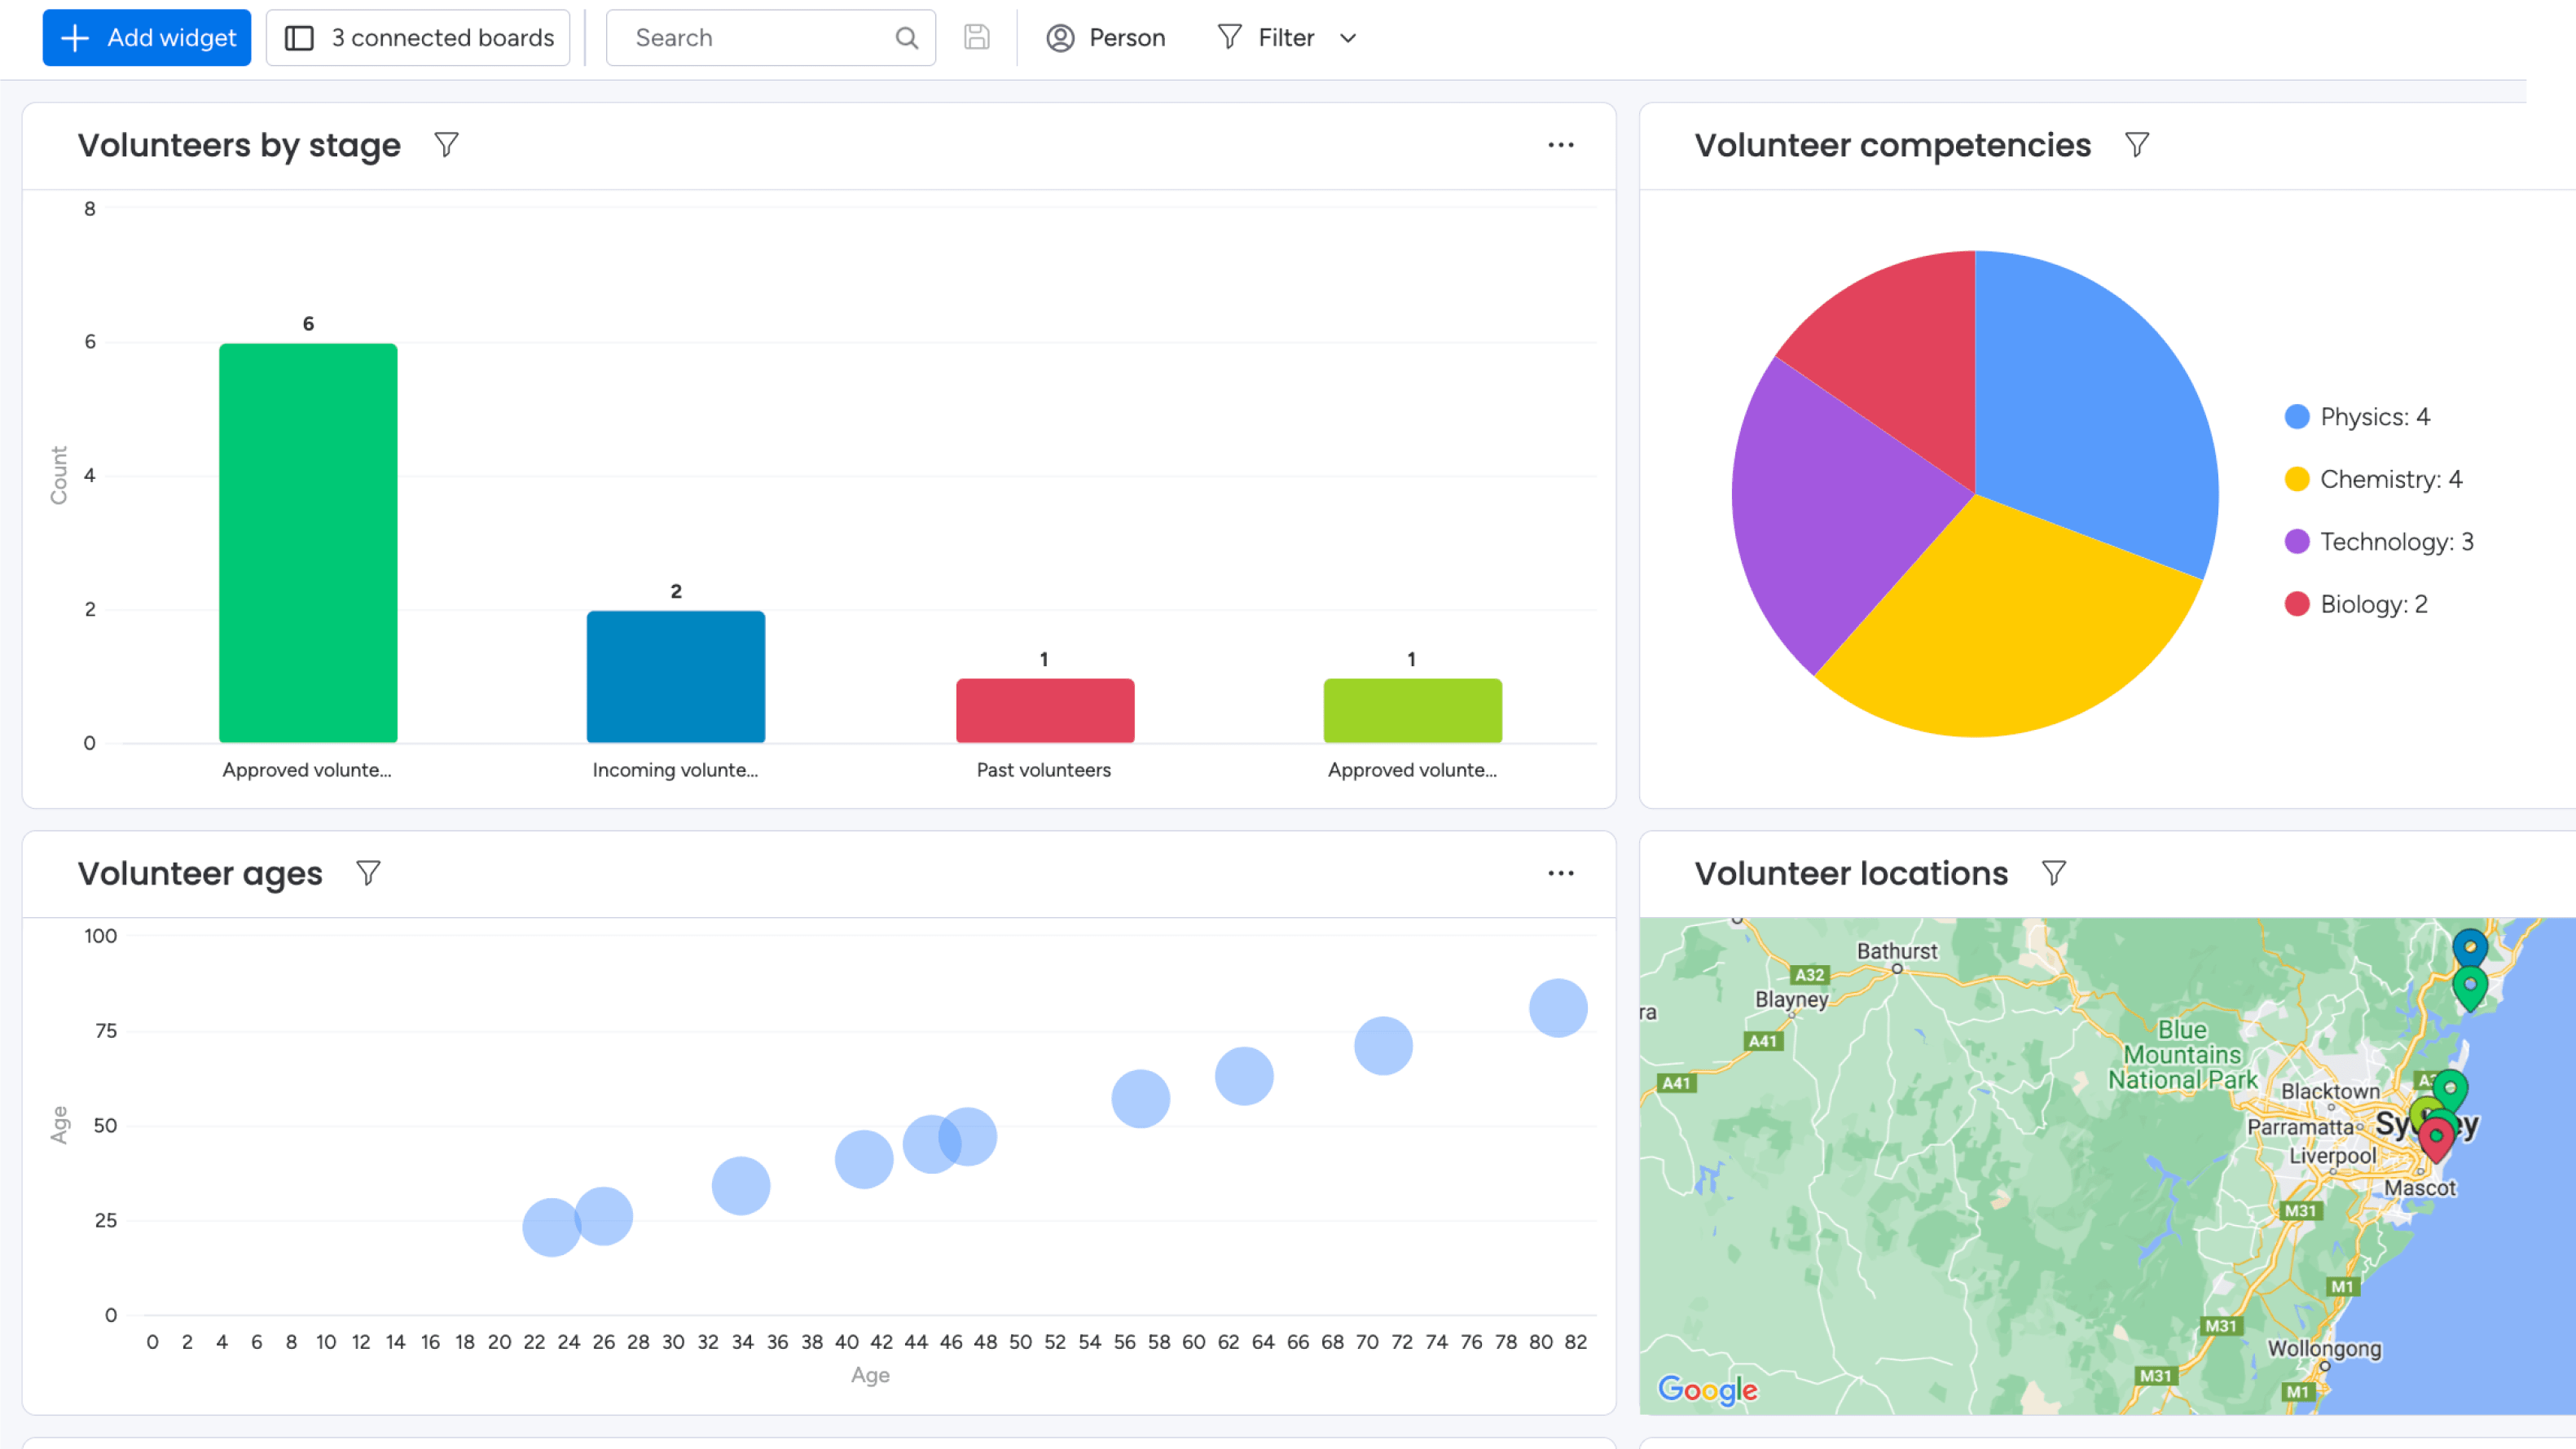
Task: Click the save view disk icon
Action: [x=976, y=38]
